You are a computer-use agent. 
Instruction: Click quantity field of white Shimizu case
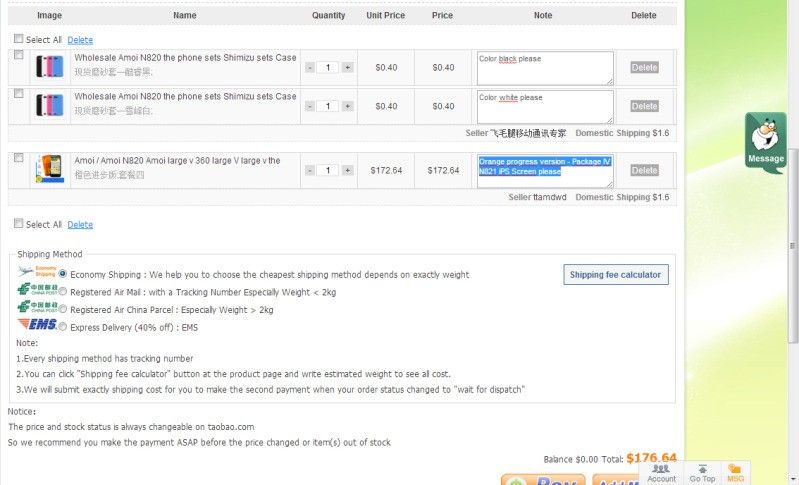coord(328,106)
